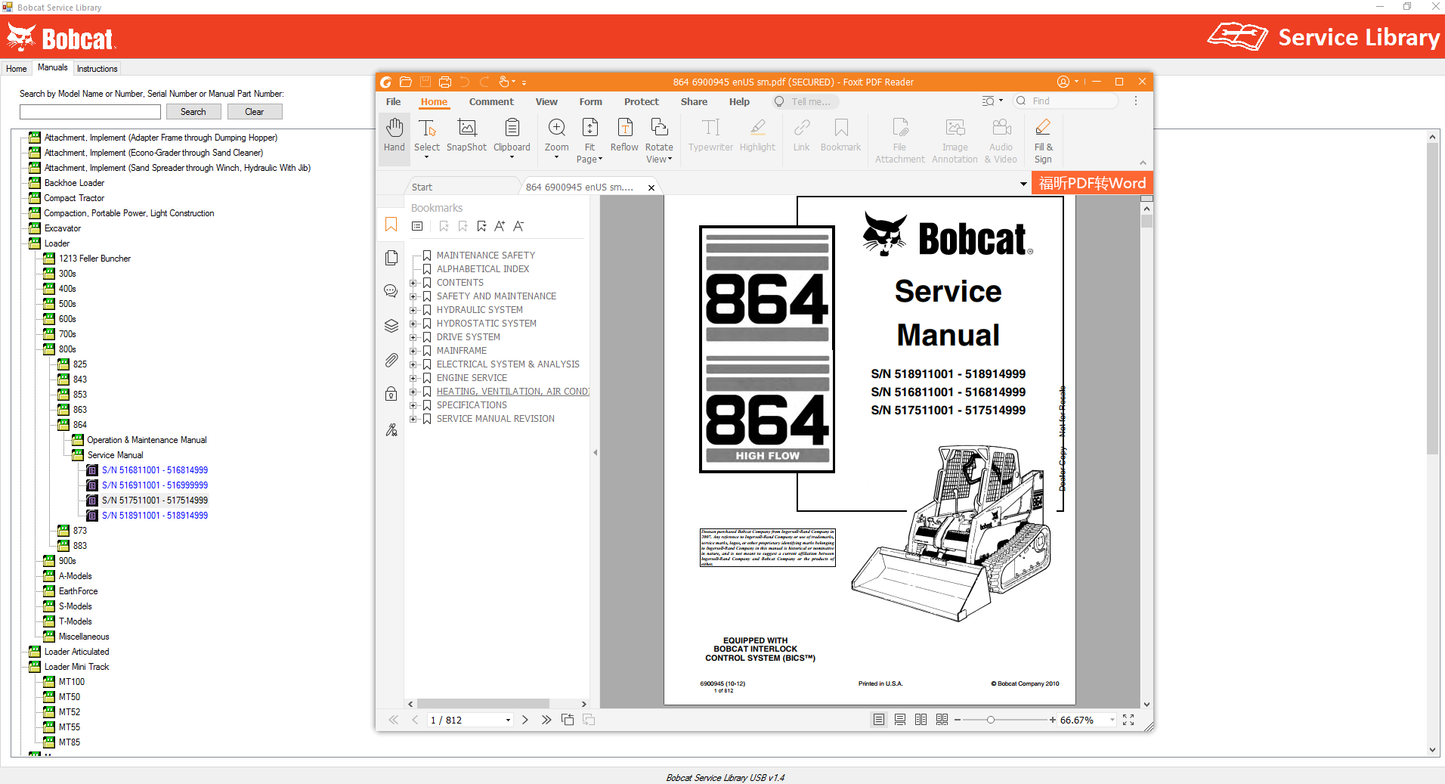Open S/N 516811001 - 516814999 manual link

coord(155,470)
